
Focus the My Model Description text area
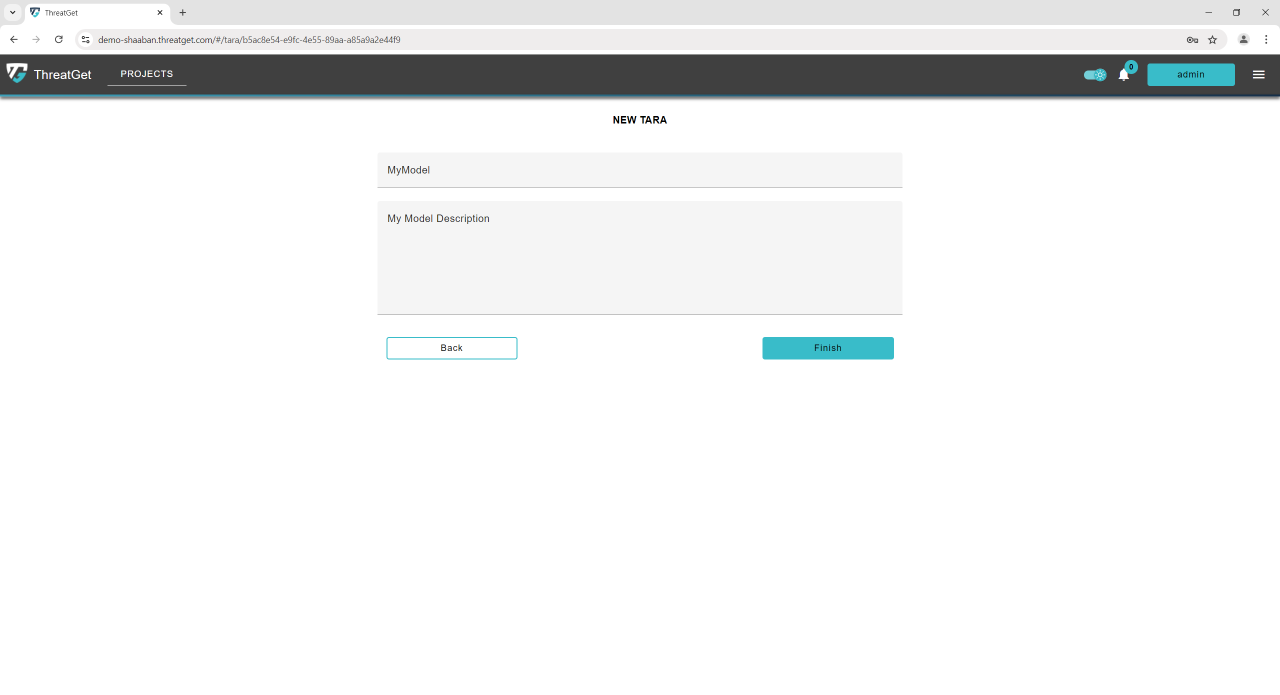(639, 258)
